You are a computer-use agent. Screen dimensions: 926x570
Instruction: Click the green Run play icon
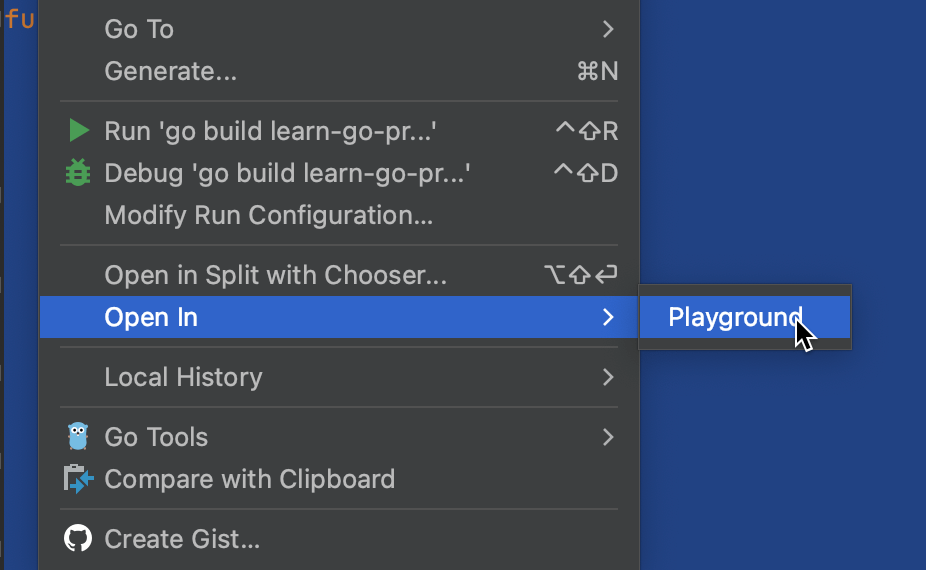78,131
